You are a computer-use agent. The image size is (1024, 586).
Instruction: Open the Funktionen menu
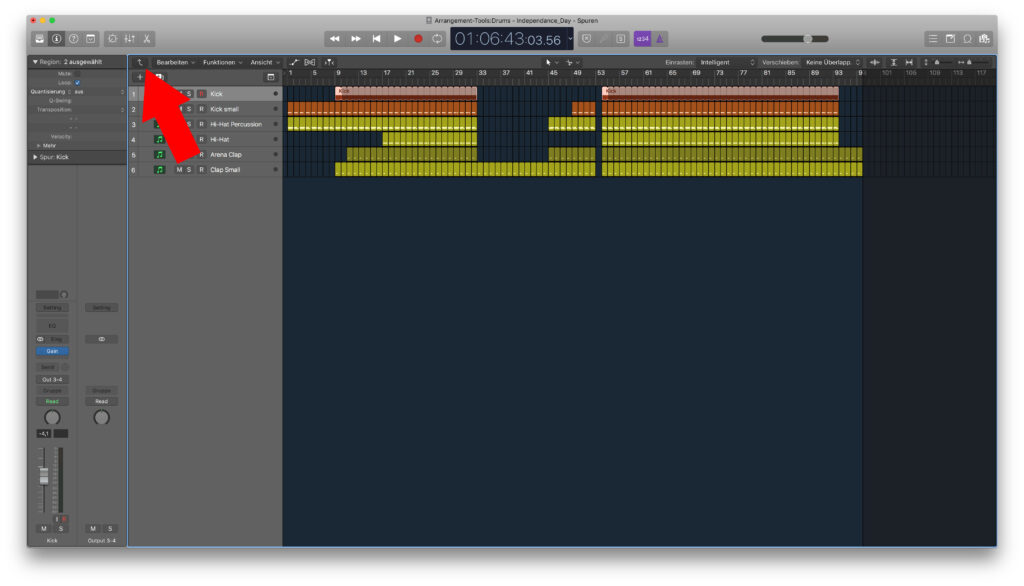(222, 62)
